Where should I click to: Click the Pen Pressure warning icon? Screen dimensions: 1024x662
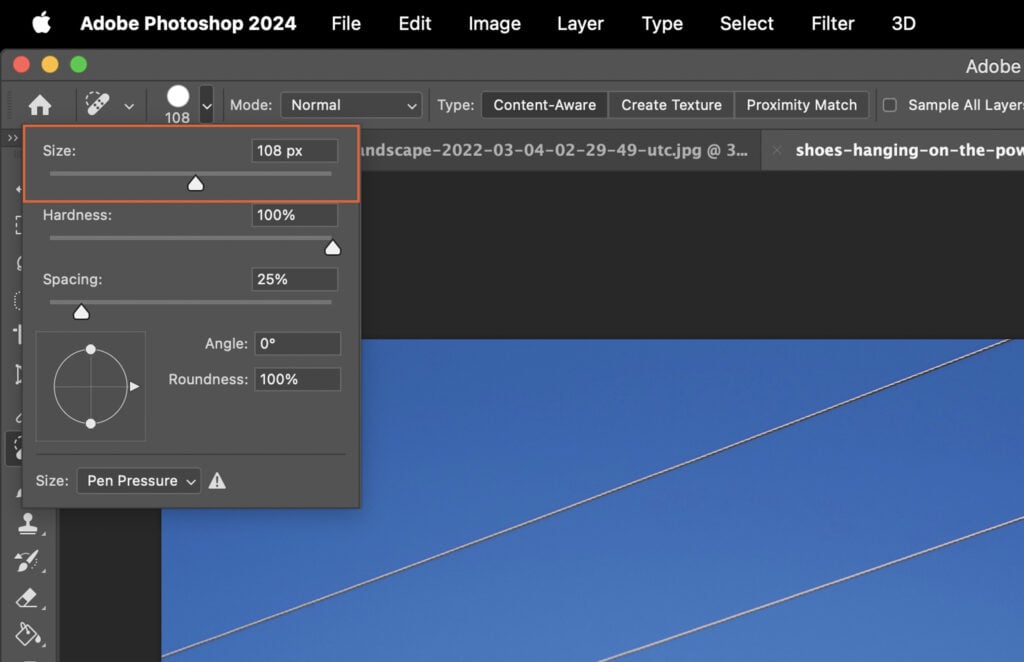point(218,481)
